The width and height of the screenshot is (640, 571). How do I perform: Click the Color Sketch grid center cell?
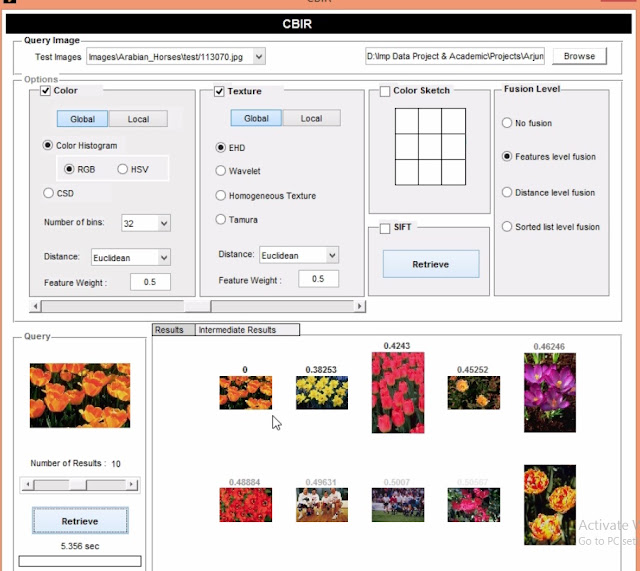click(430, 147)
